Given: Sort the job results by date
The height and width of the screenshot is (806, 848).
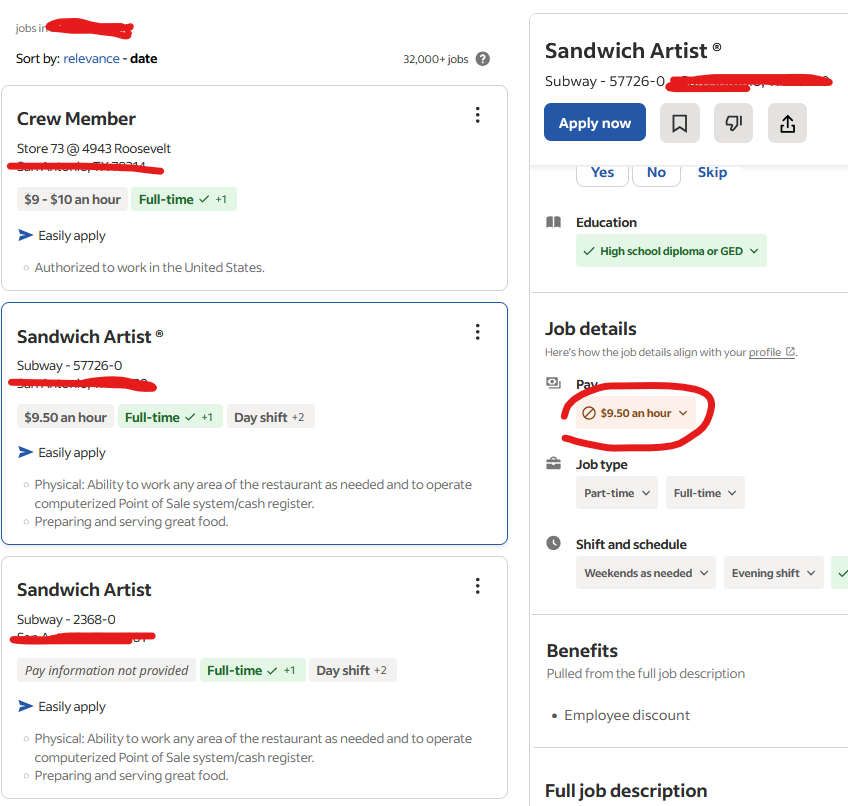Looking at the screenshot, I should pyautogui.click(x=143, y=58).
